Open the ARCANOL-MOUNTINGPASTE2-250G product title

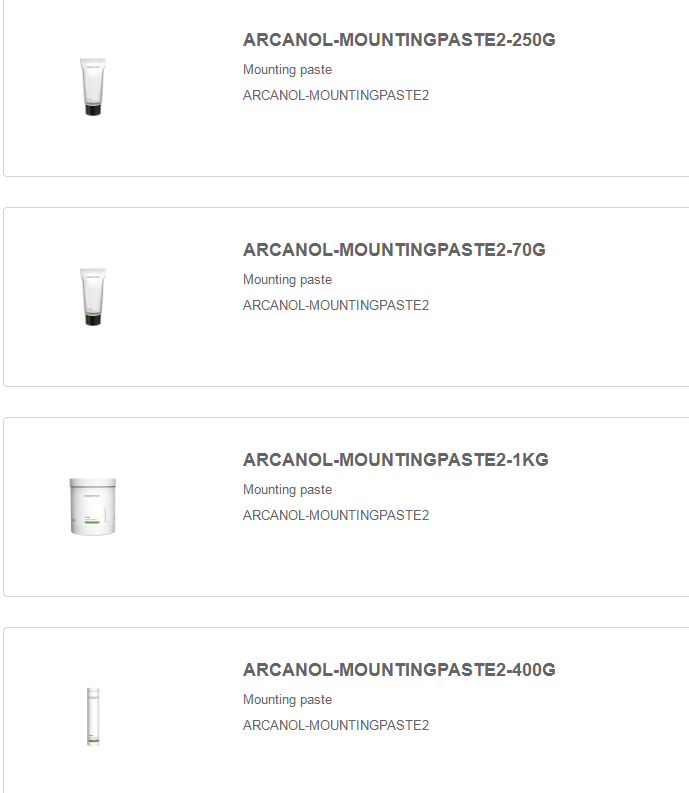[398, 40]
